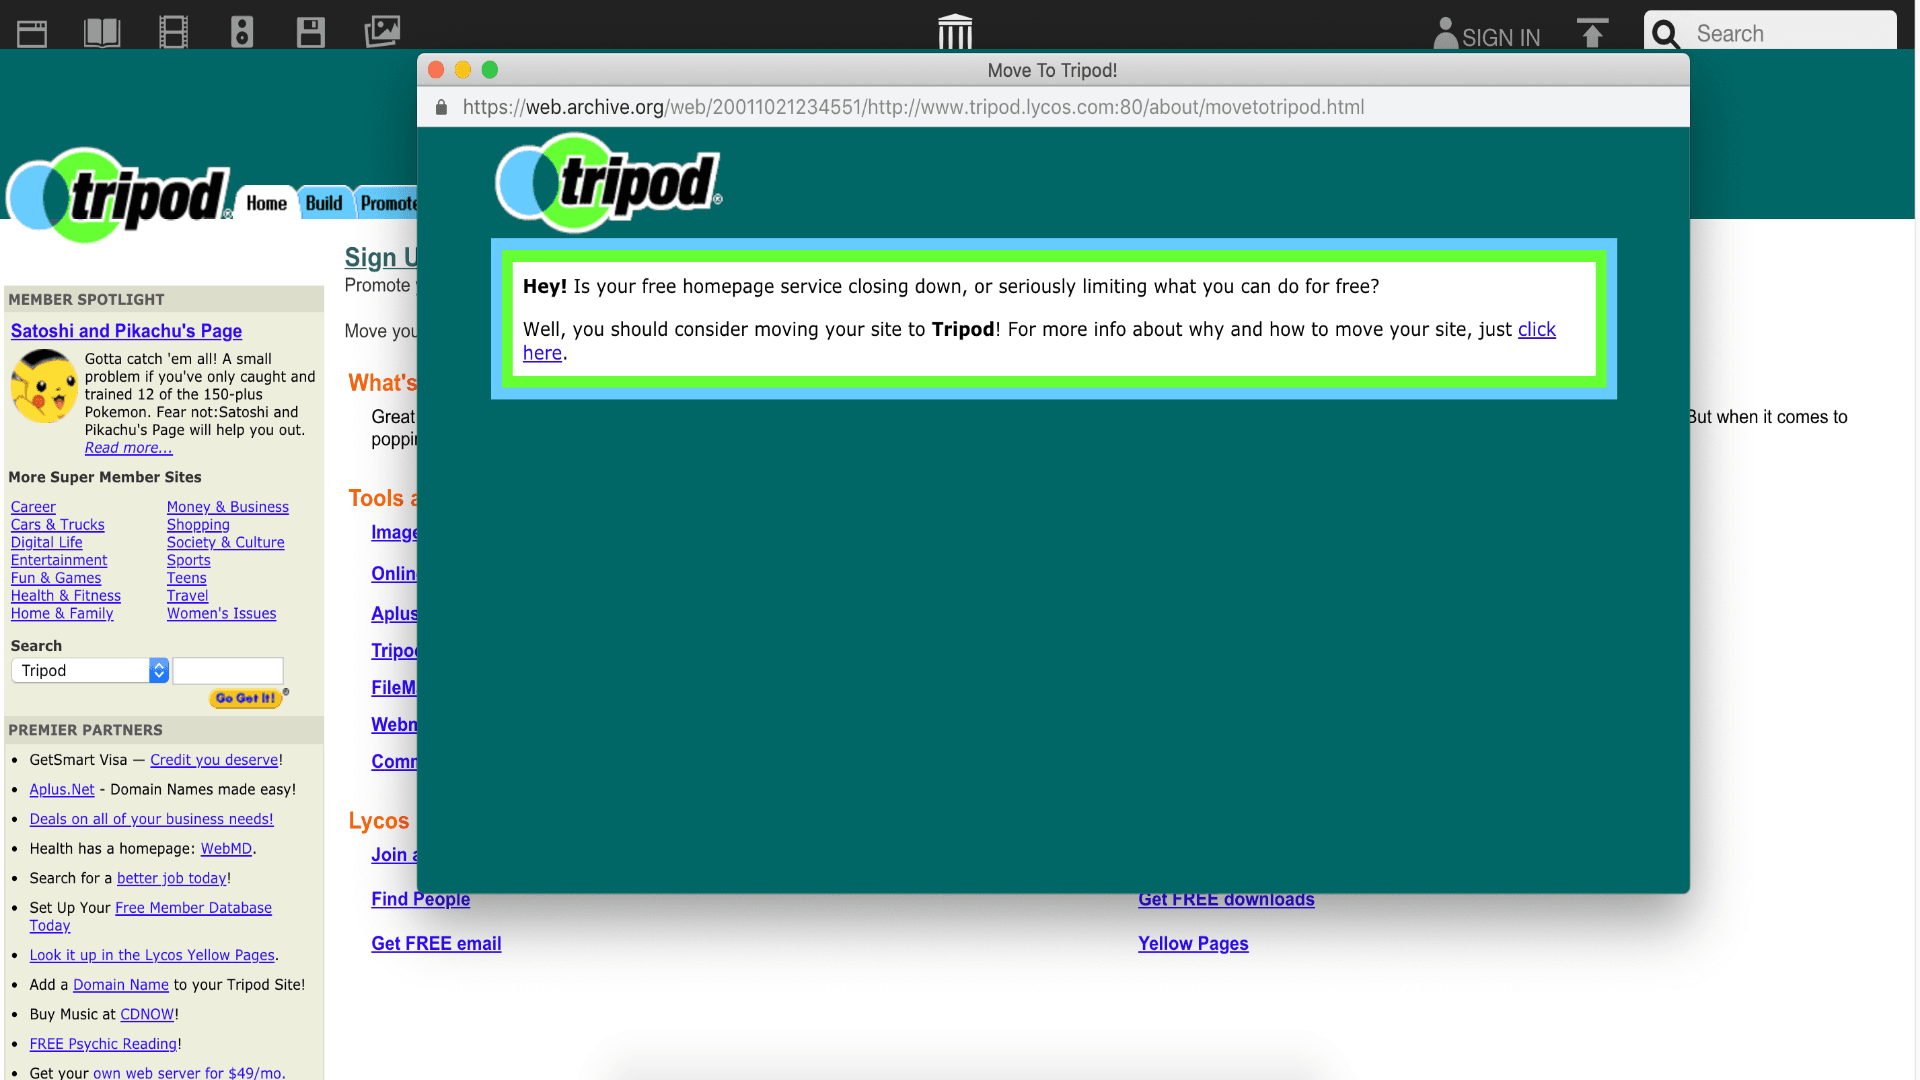Screen dimensions: 1920x1080
Task: Select the Build tab
Action: click(x=324, y=203)
